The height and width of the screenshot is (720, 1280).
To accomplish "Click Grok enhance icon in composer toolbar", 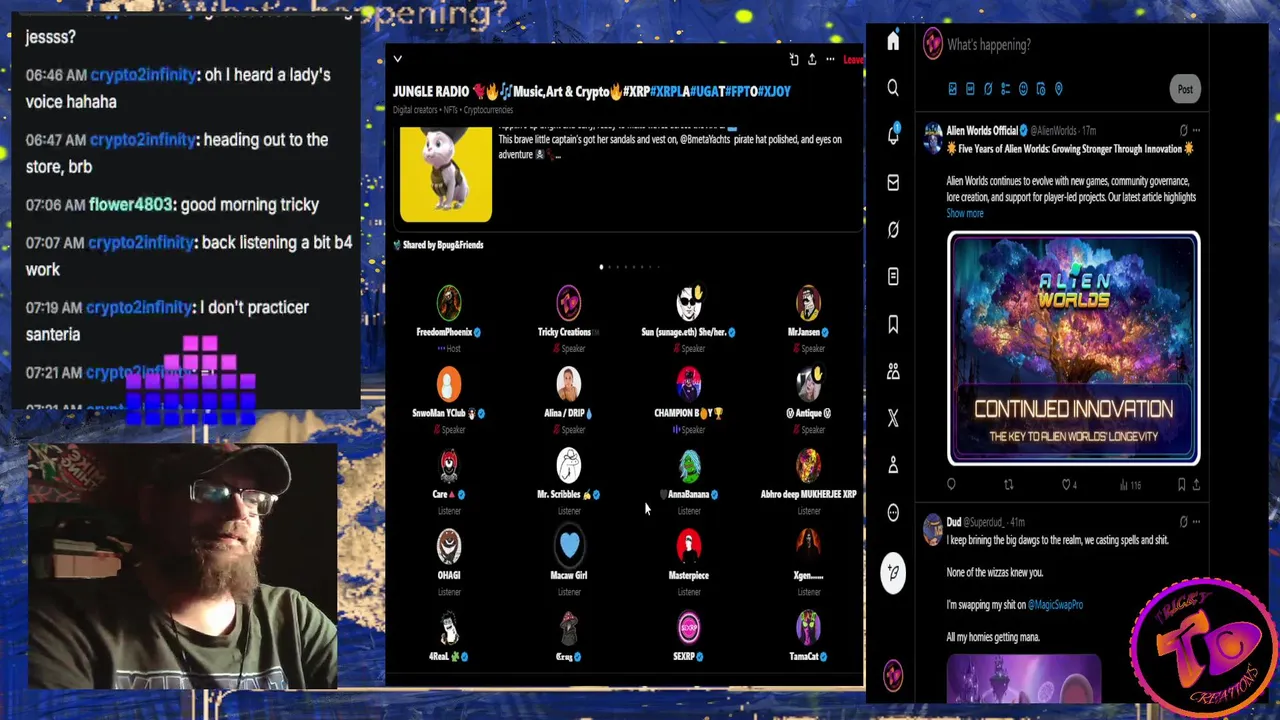I will tap(988, 89).
